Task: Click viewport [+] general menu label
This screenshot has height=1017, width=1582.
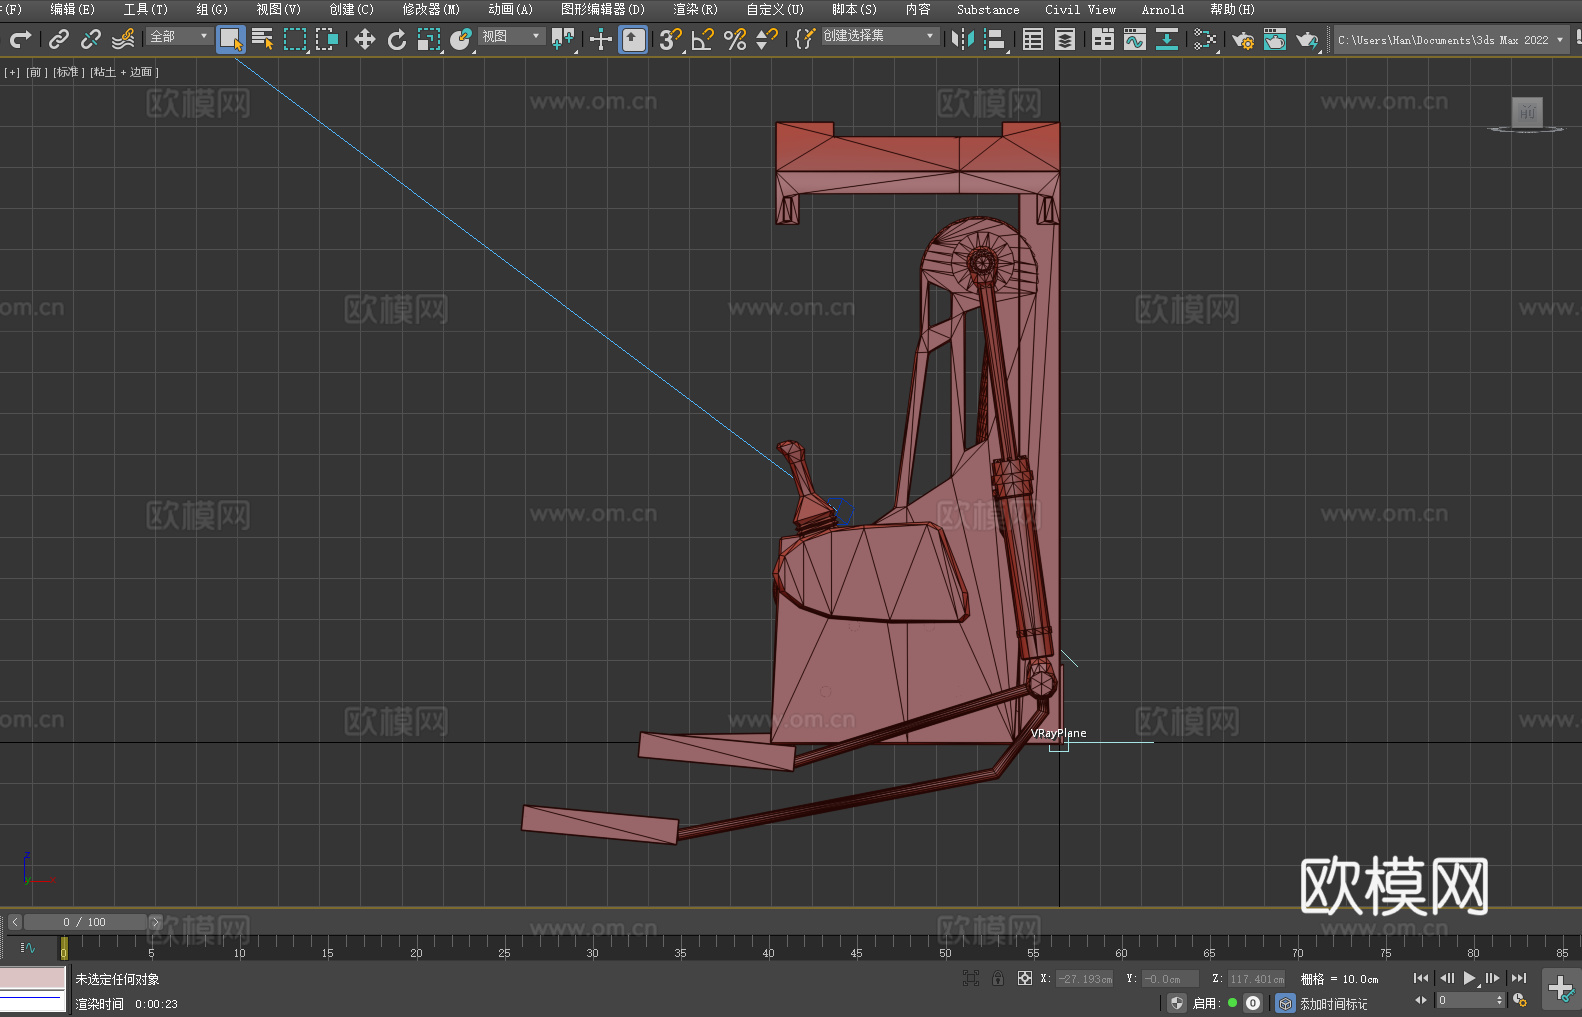Action: [12, 72]
